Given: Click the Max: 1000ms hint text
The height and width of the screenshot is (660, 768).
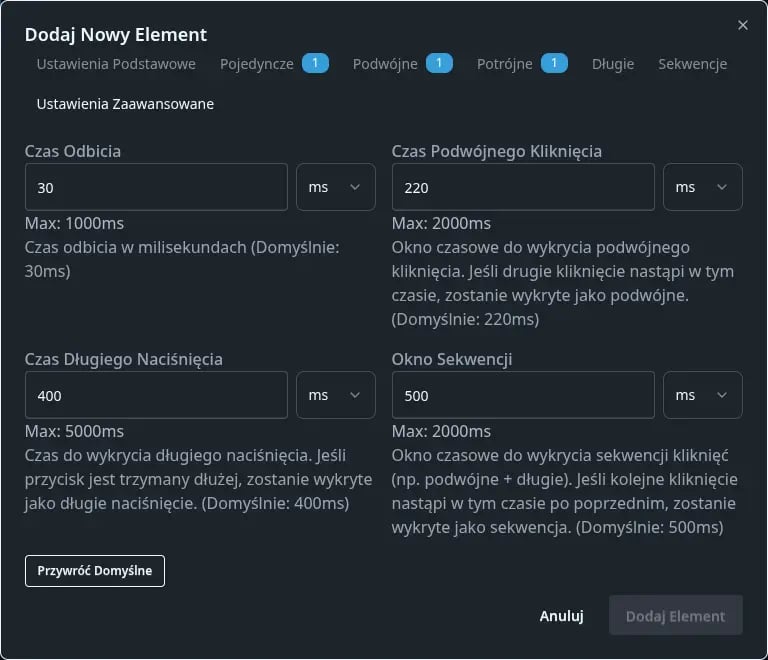Looking at the screenshot, I should click(x=74, y=224).
